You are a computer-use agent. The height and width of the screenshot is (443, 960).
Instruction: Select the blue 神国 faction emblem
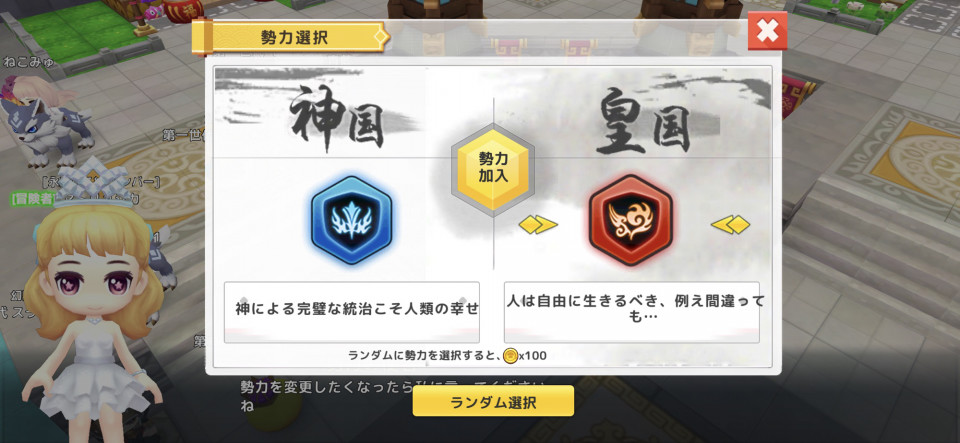351,220
